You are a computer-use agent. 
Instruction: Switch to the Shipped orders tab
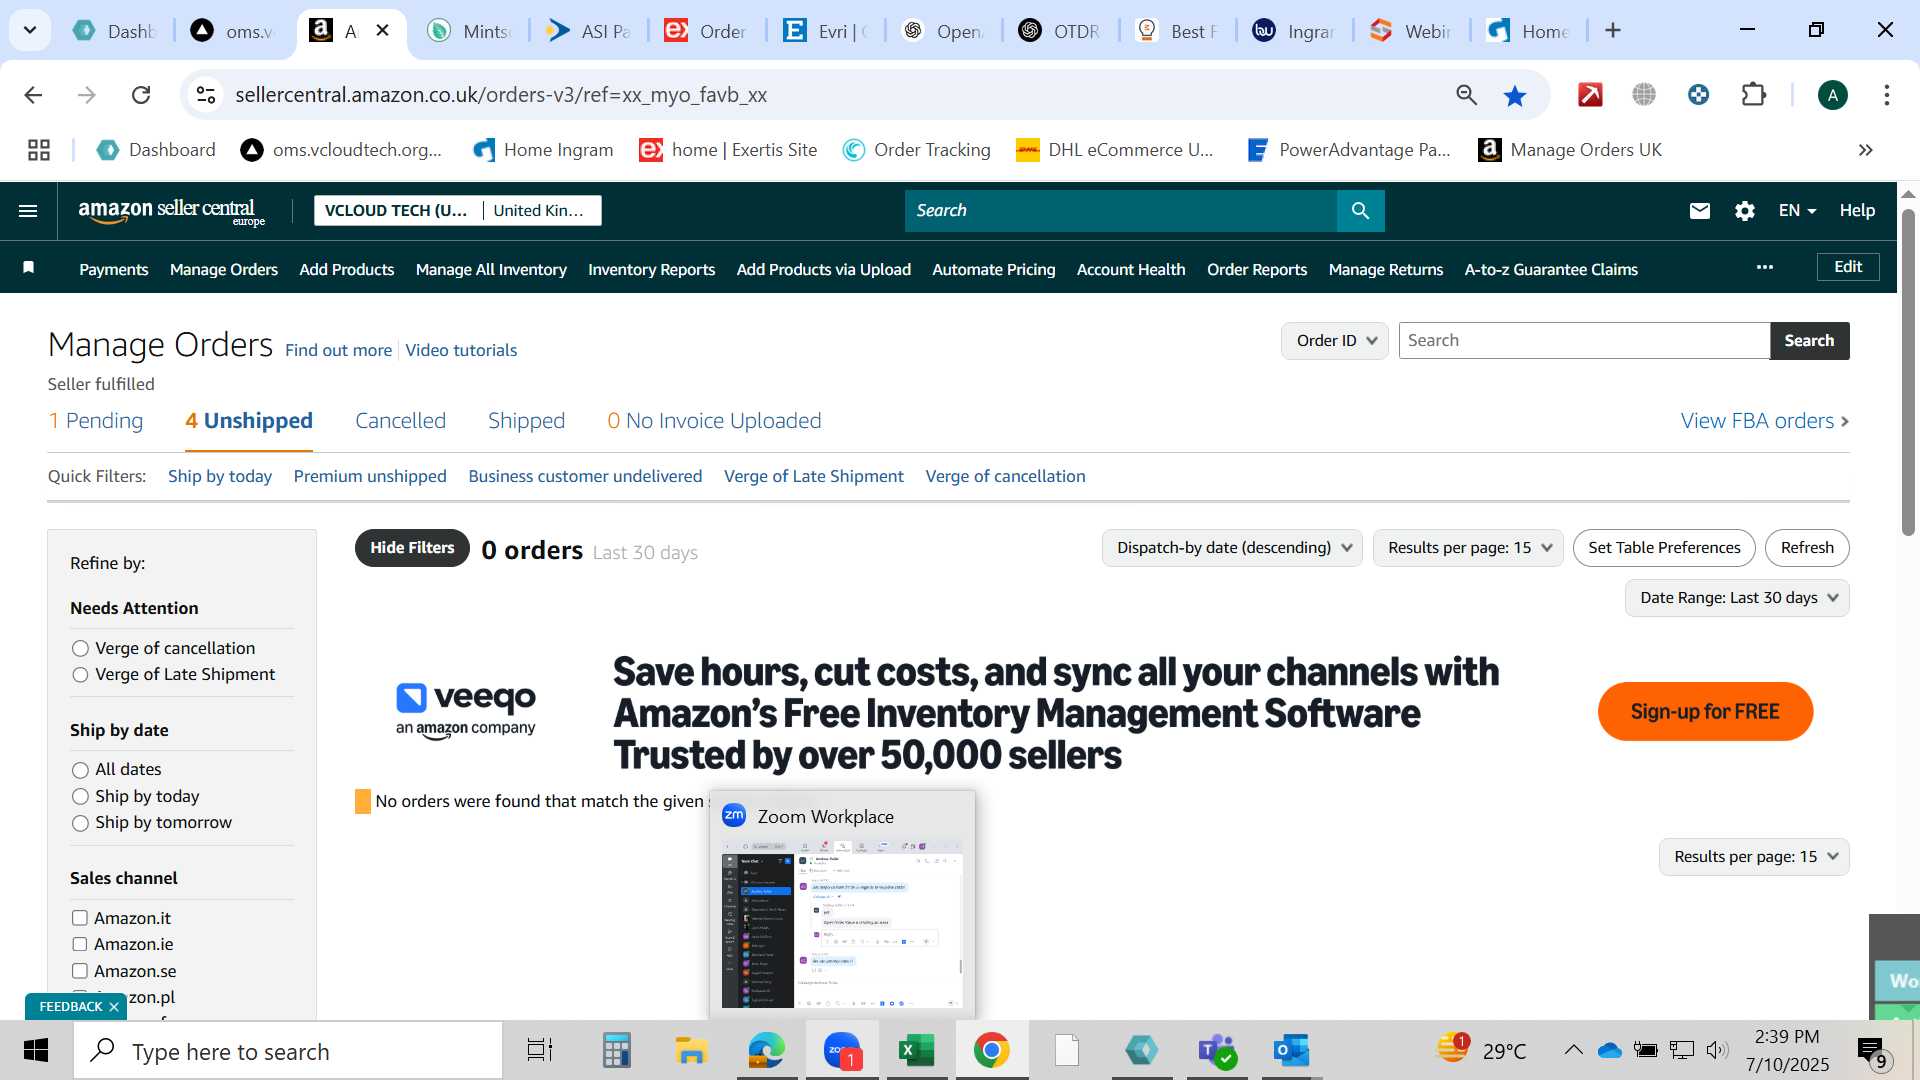[x=526, y=421]
